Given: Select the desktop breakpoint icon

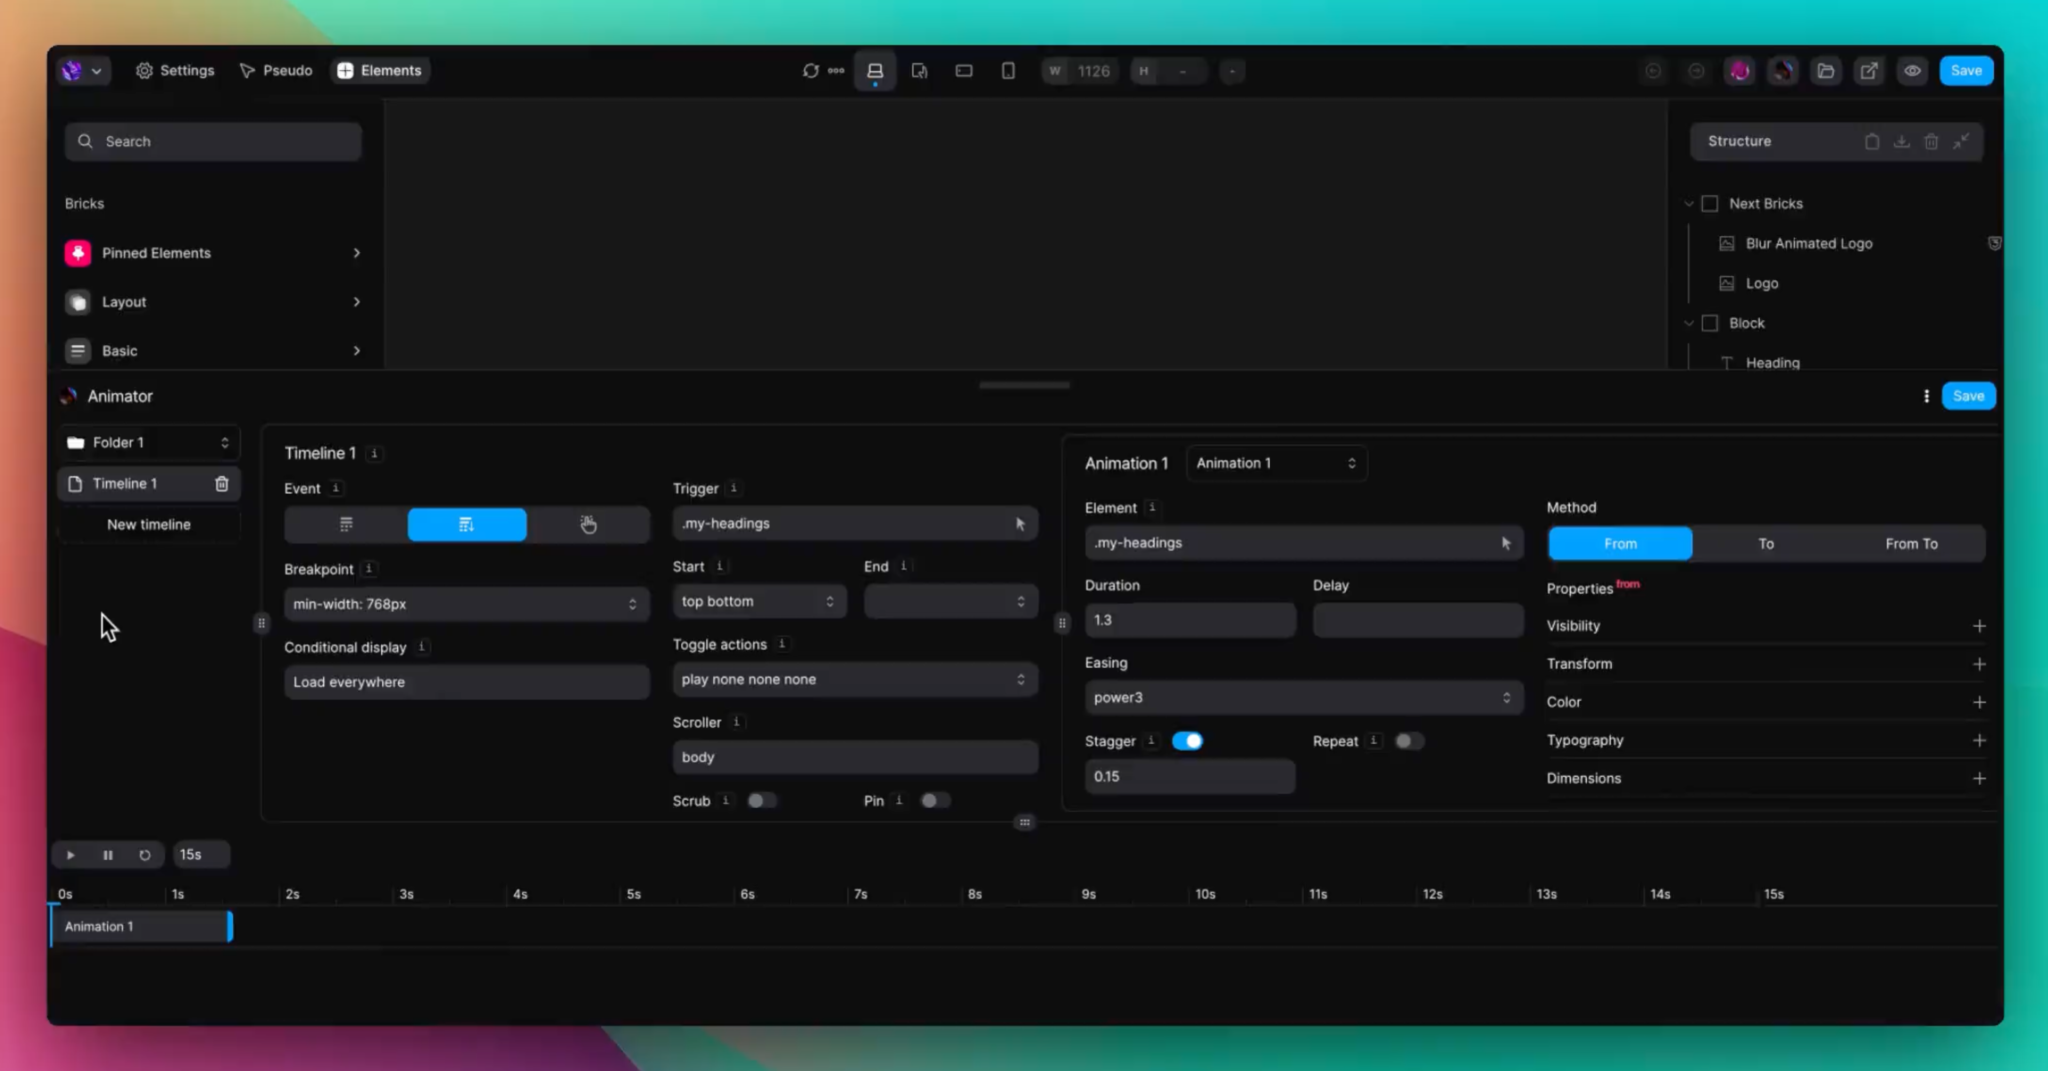Looking at the screenshot, I should [875, 71].
